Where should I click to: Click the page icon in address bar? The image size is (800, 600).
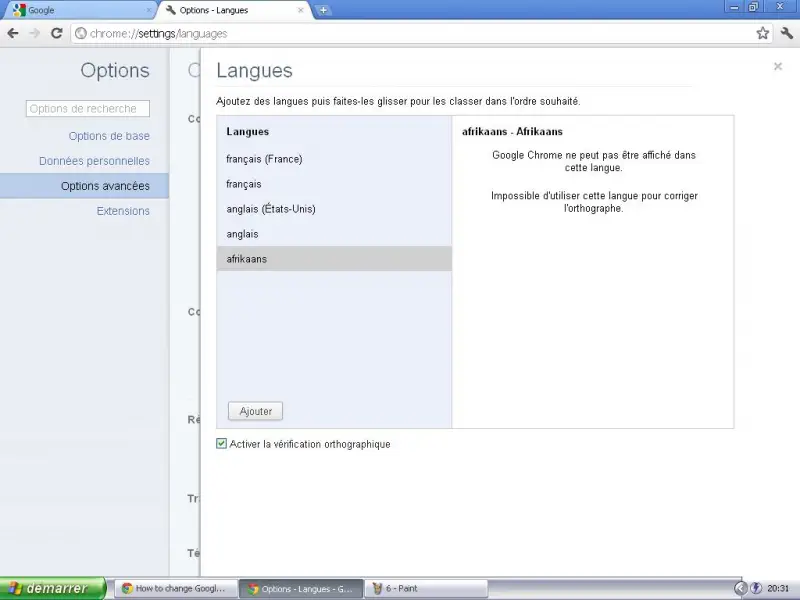click(x=81, y=34)
